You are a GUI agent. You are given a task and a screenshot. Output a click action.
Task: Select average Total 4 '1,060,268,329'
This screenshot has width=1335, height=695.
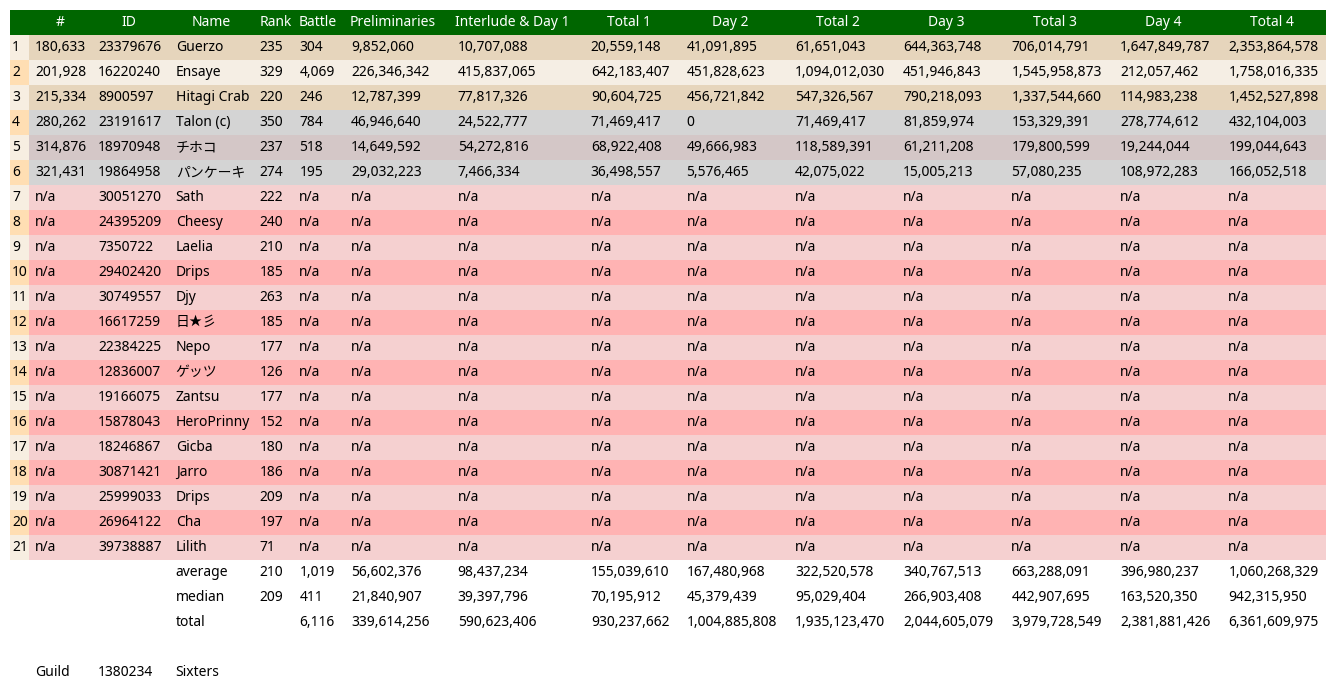click(1273, 571)
